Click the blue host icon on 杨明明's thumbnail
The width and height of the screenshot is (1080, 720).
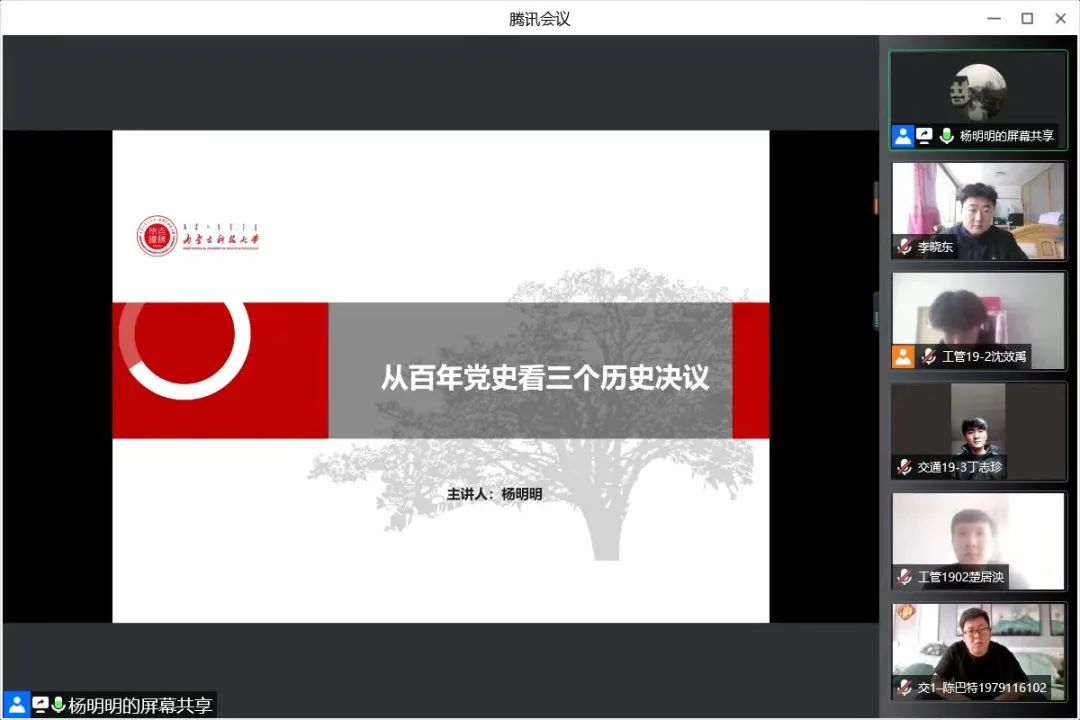pos(903,136)
